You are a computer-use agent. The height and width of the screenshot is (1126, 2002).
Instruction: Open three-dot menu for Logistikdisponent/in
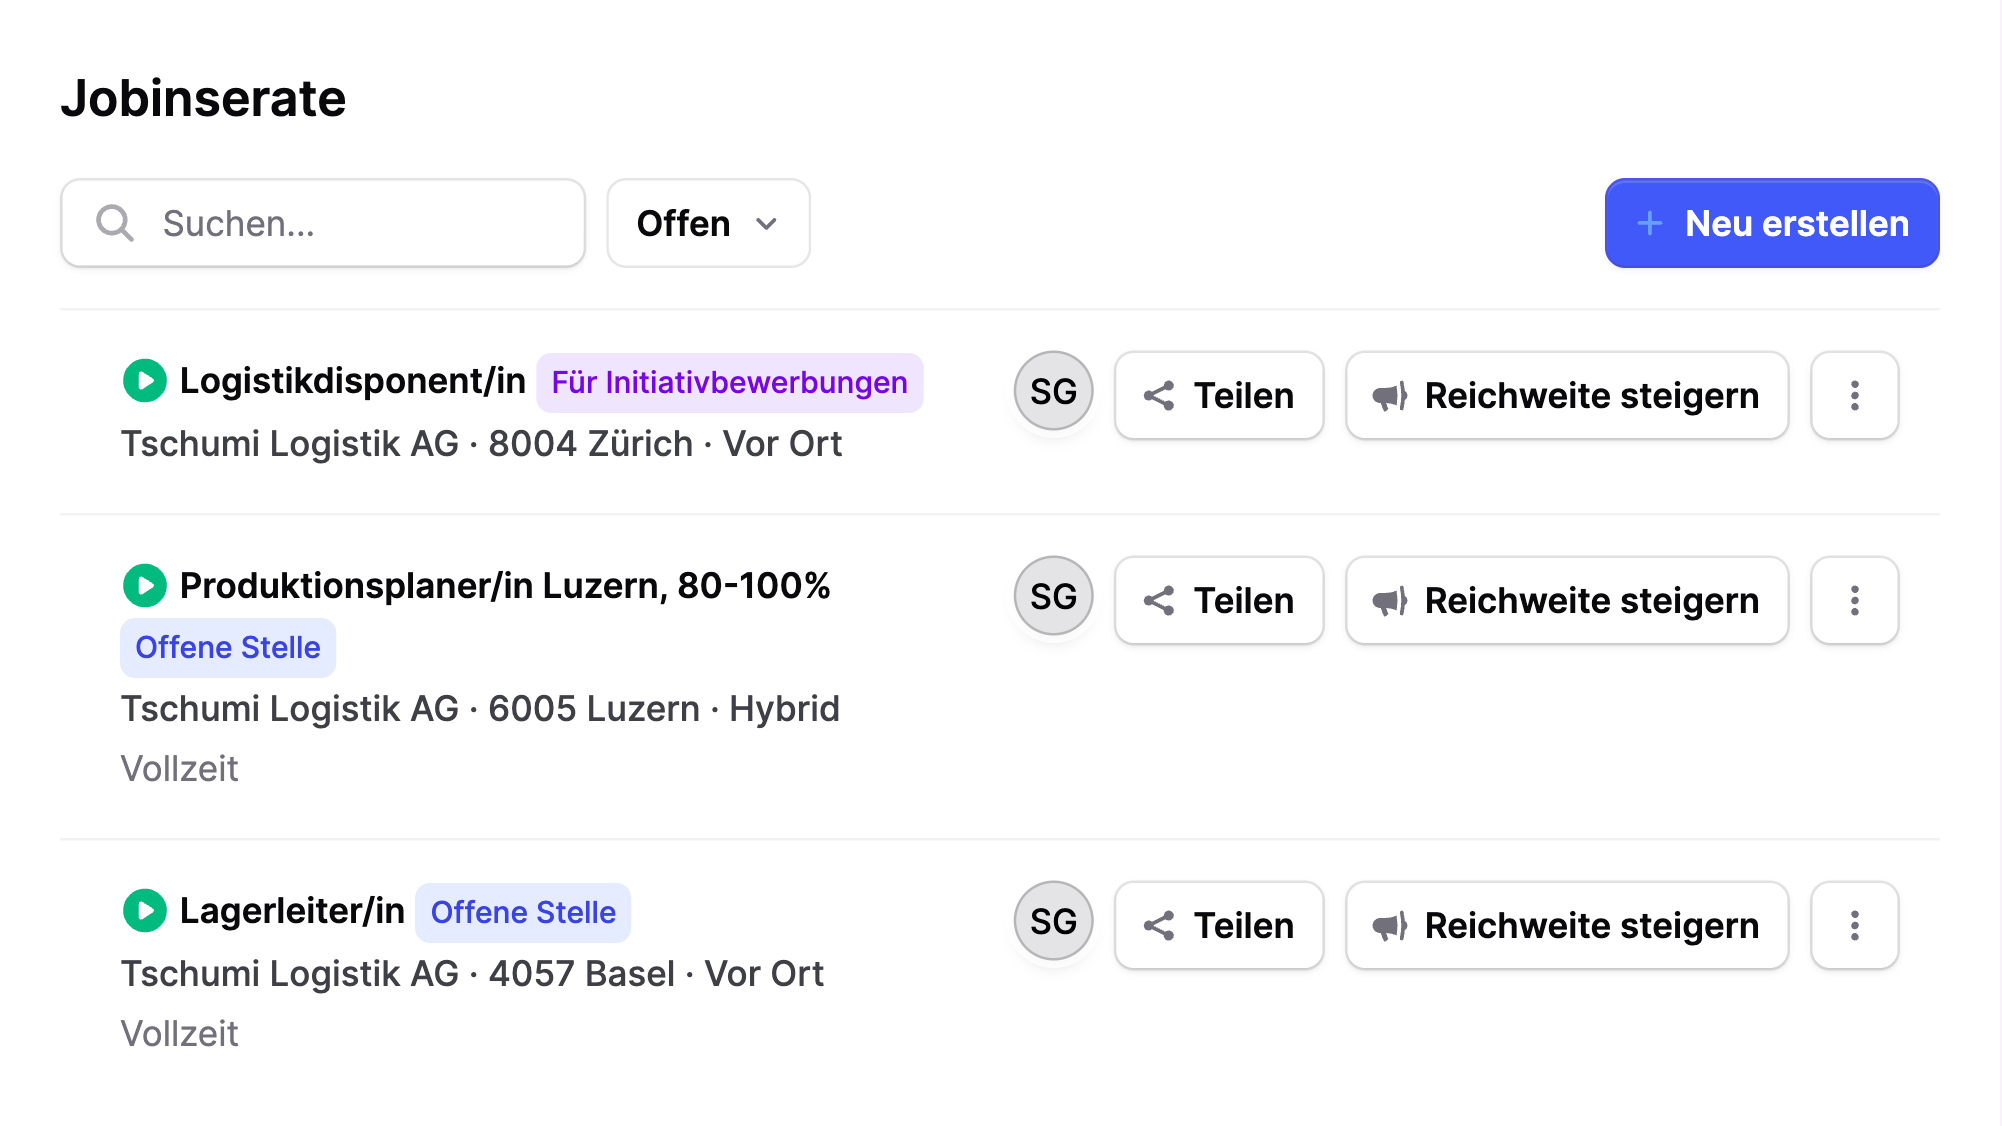1854,395
